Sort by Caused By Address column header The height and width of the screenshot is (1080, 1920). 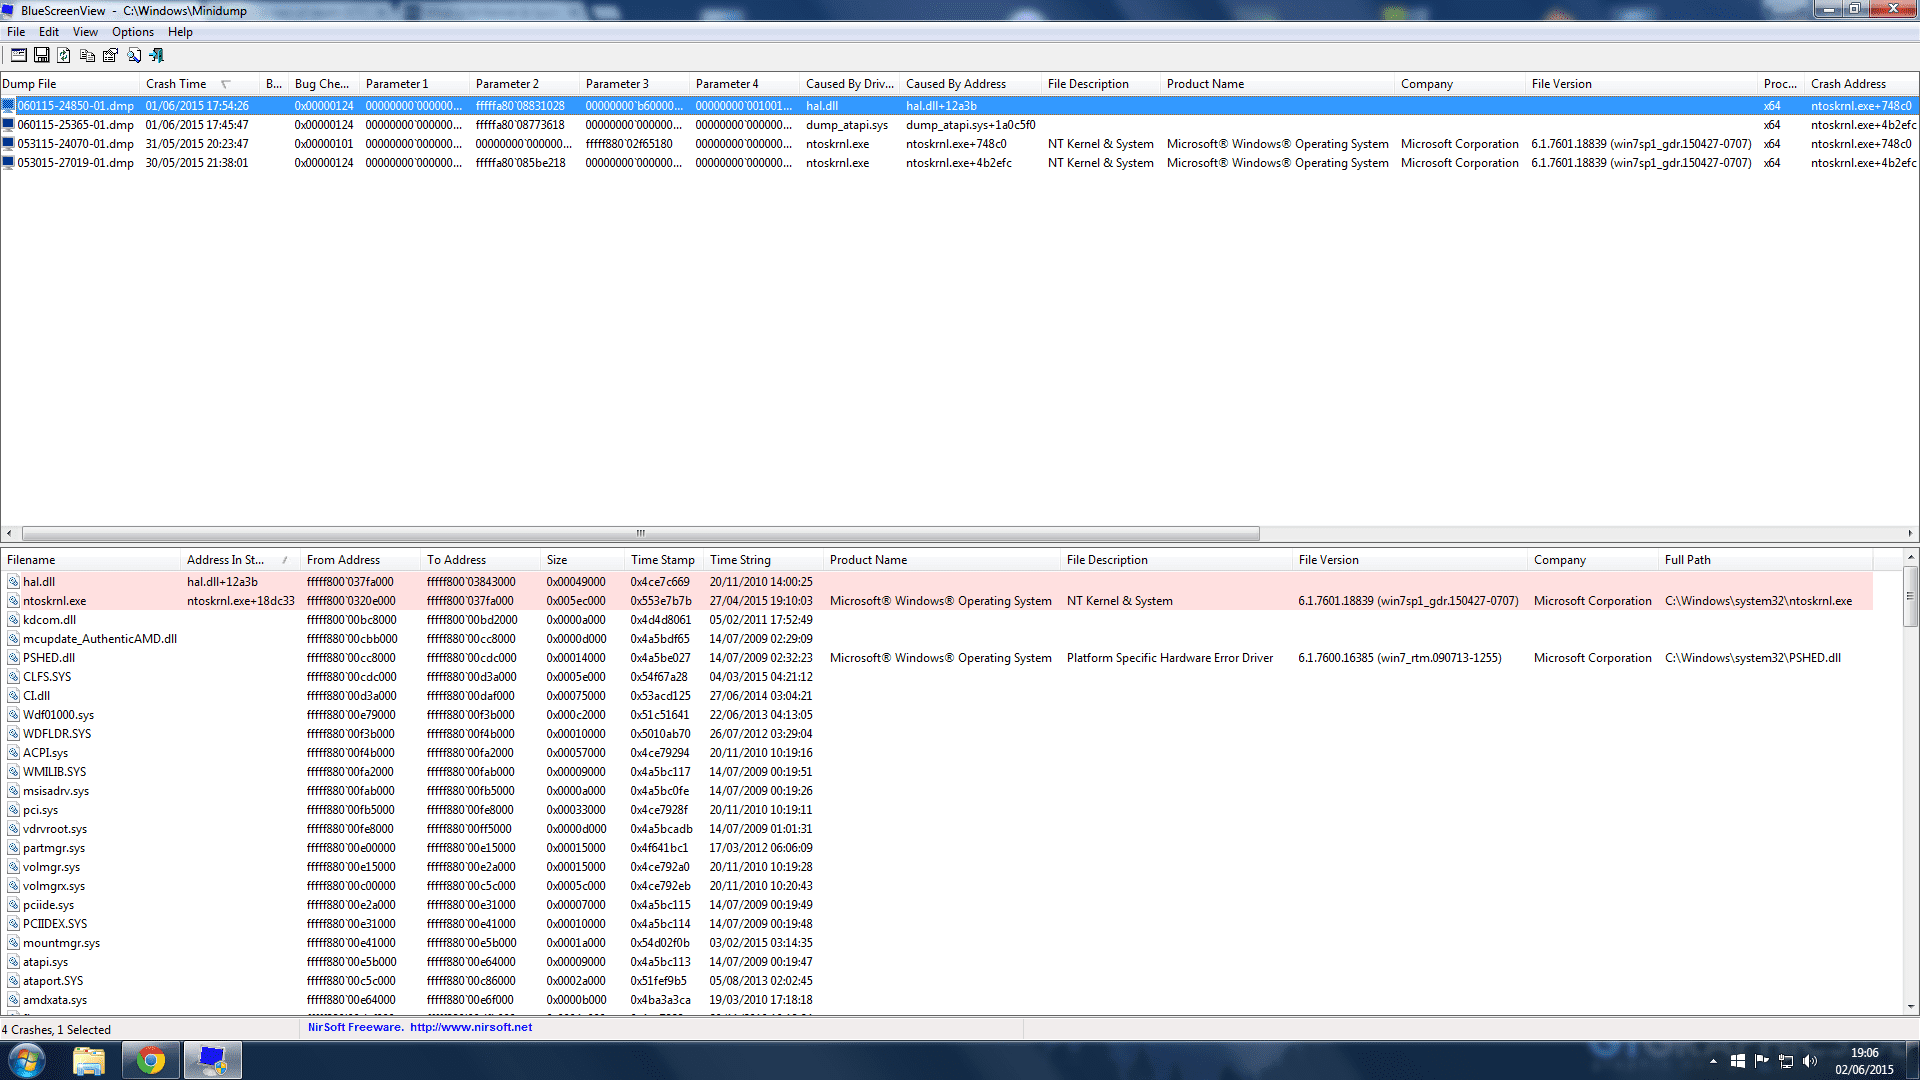970,84
